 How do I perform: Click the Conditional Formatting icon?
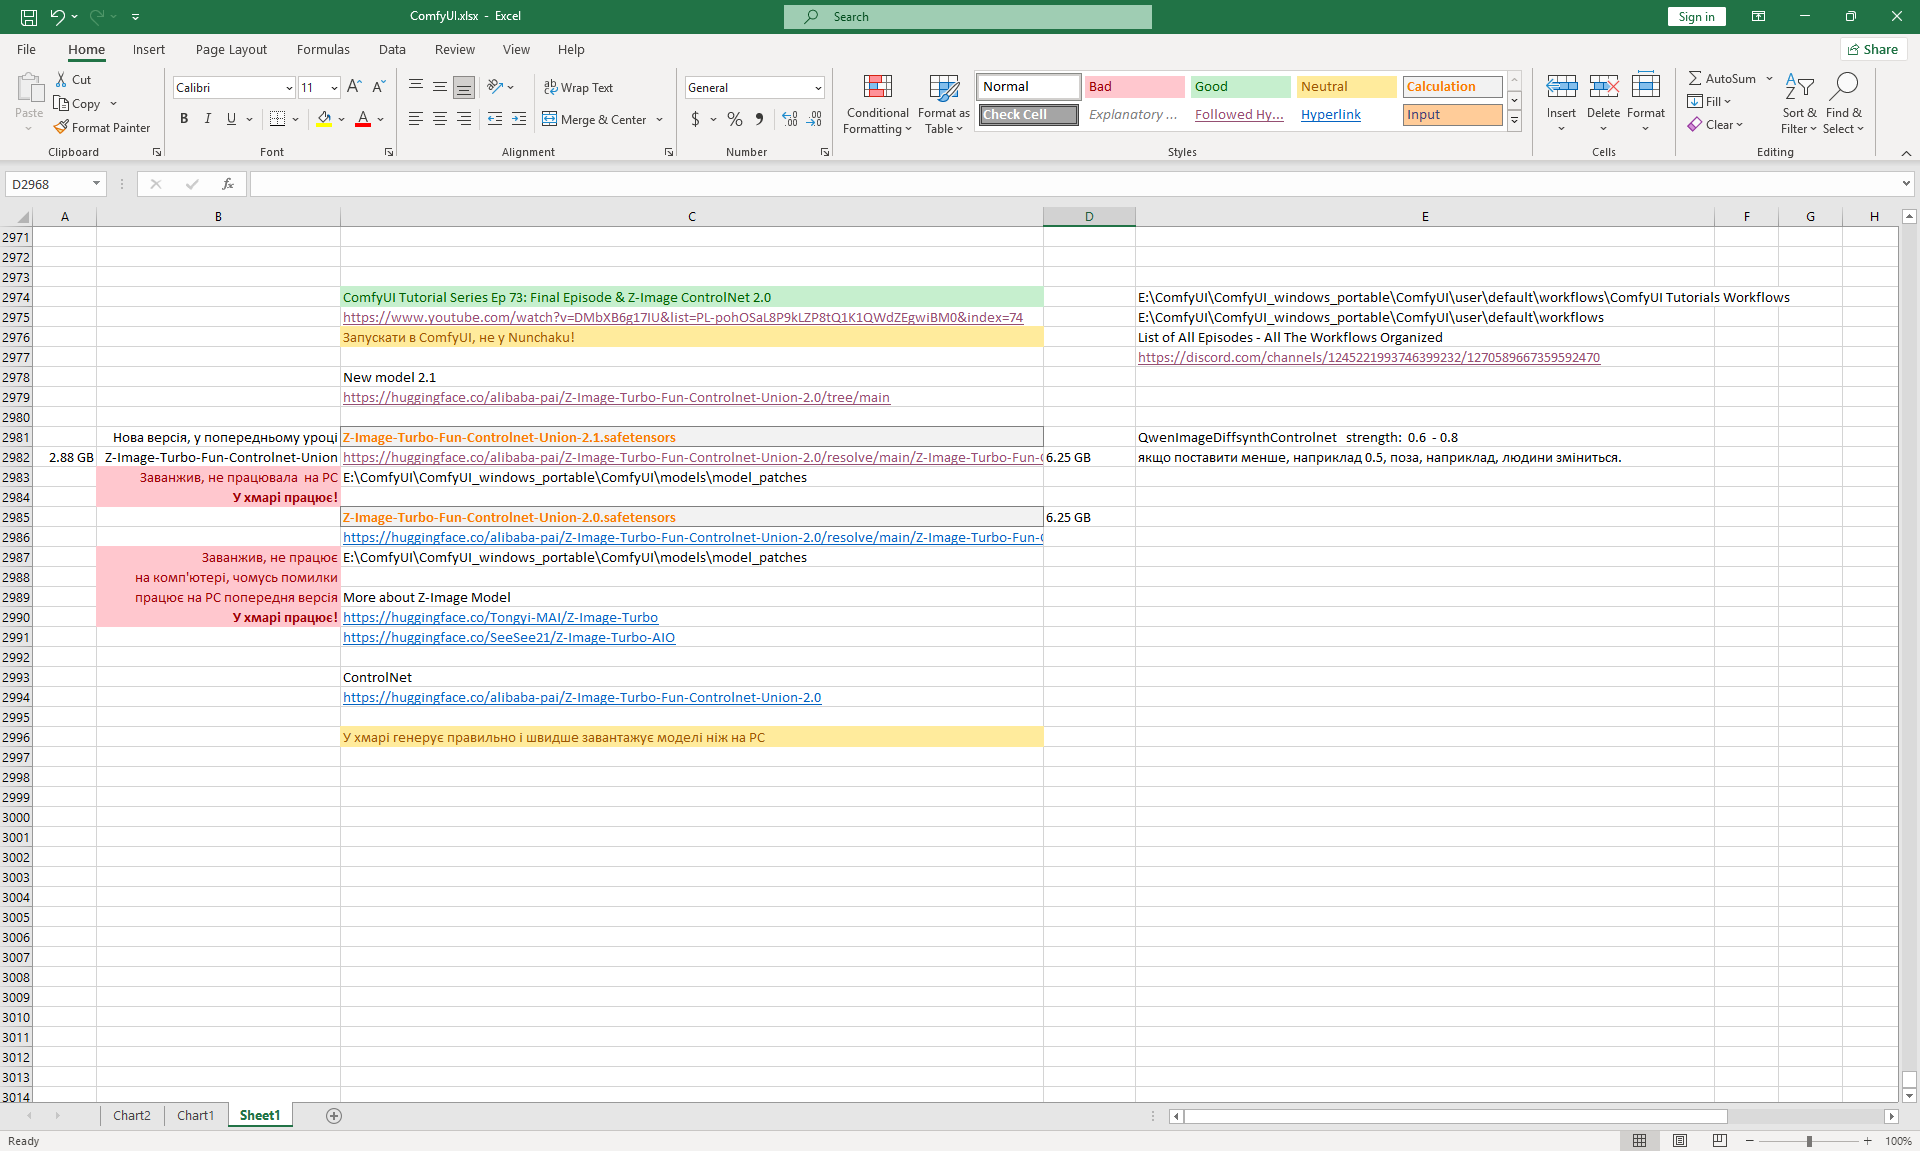click(x=877, y=88)
